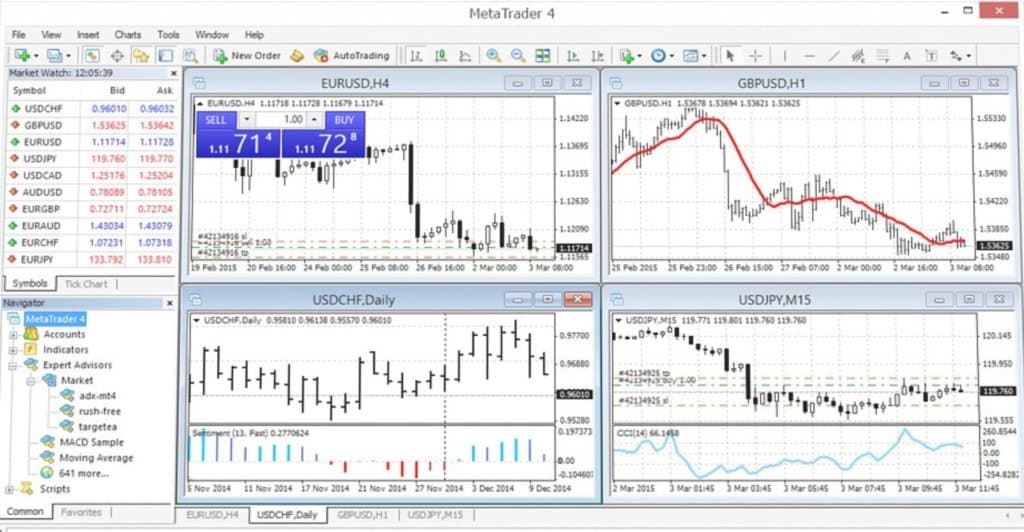Select the Cursor arrow tool

(730, 55)
